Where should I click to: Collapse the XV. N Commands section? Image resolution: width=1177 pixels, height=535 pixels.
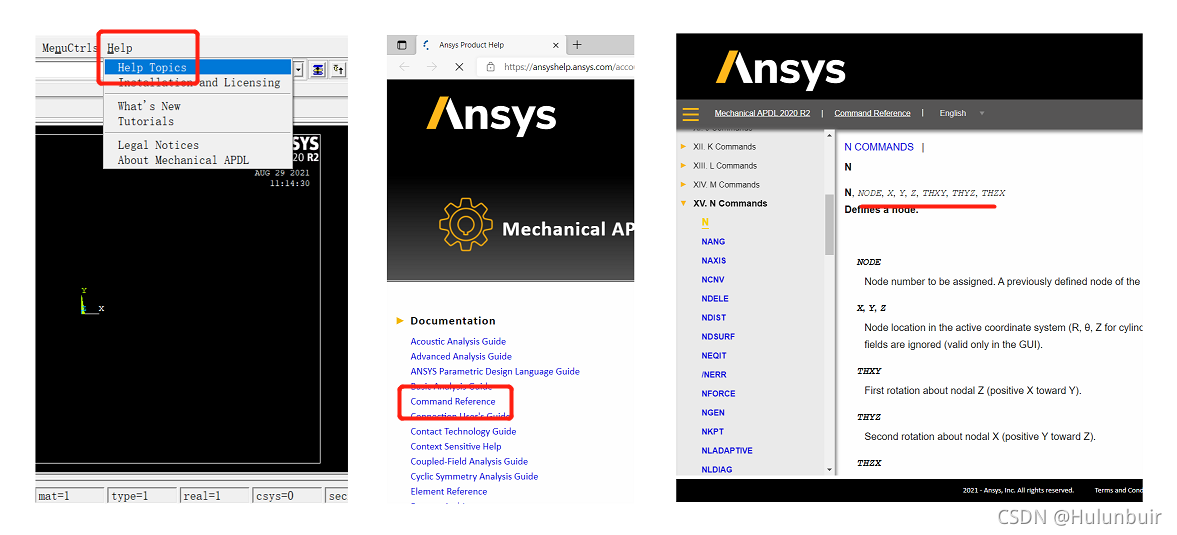(684, 204)
